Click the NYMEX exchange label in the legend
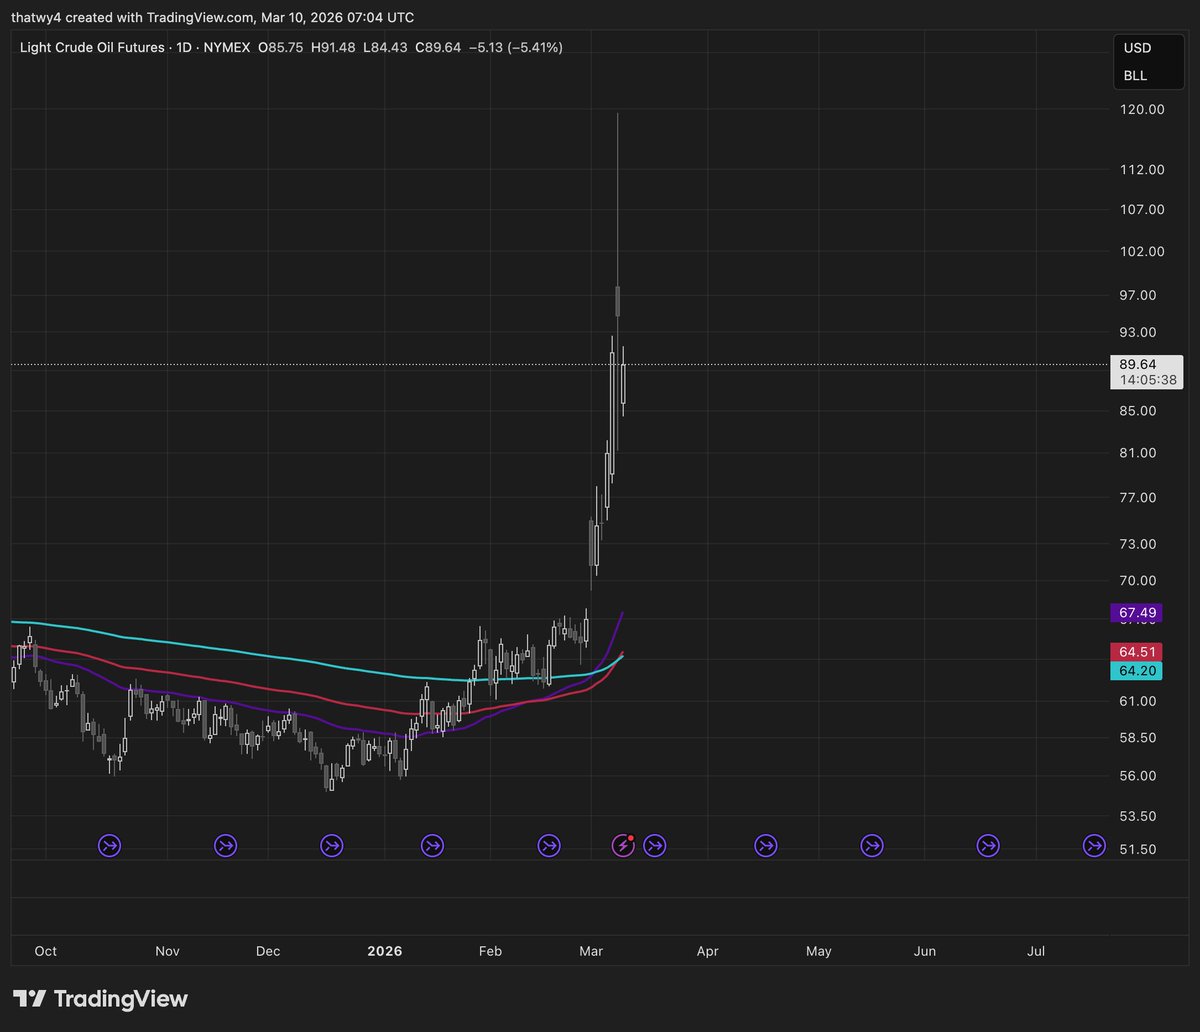 [x=229, y=47]
